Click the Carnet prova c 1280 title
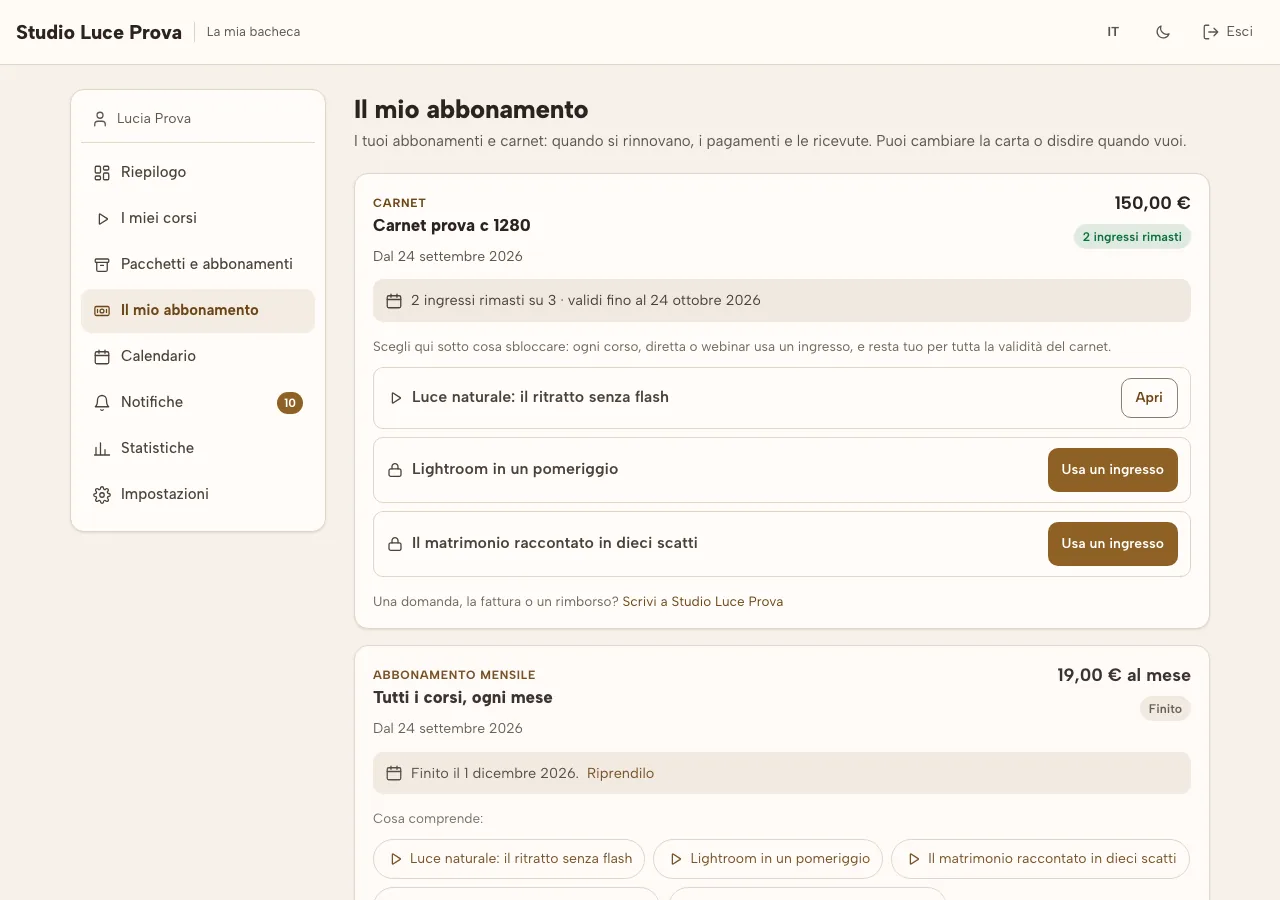 click(x=452, y=225)
